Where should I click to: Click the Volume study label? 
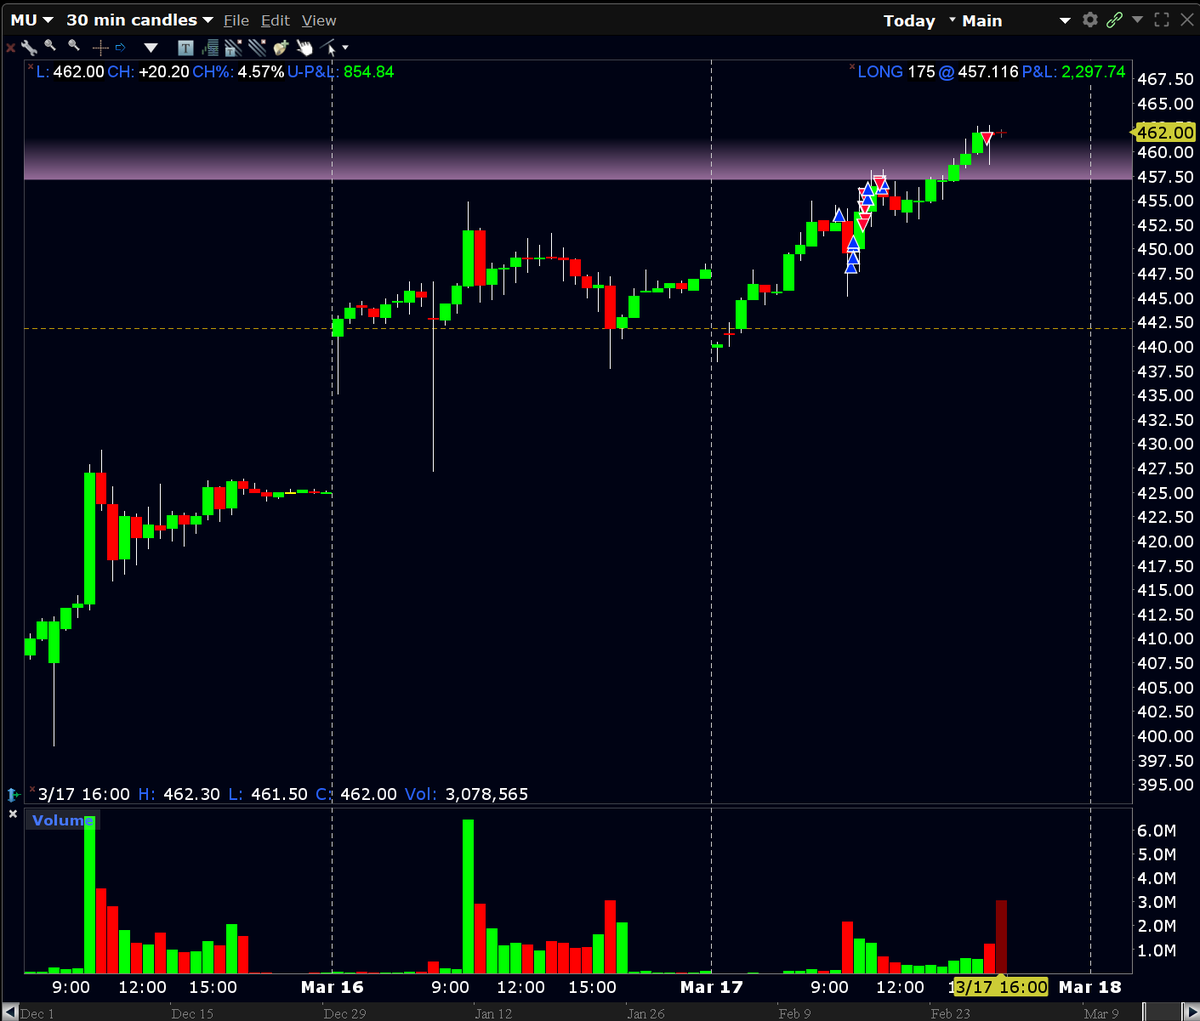62,820
